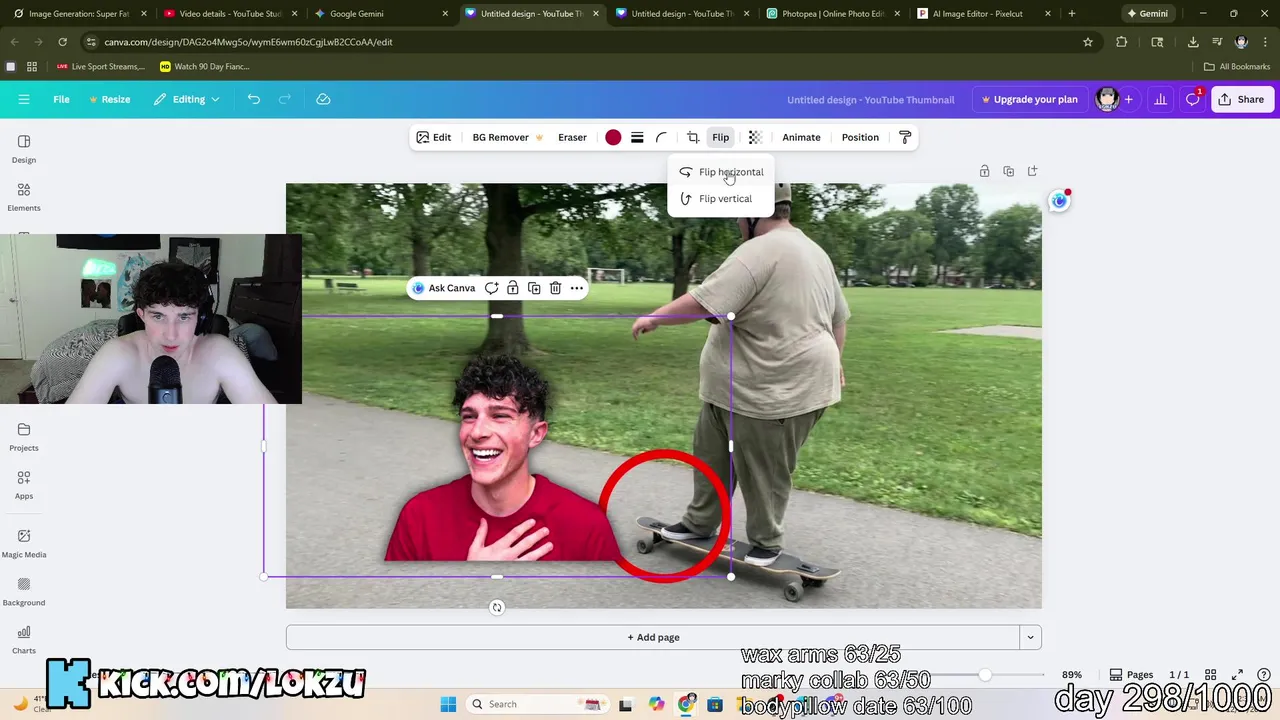This screenshot has height=720, width=1280.
Task: Enter fullscreen present mode
Action: pos(1237,675)
